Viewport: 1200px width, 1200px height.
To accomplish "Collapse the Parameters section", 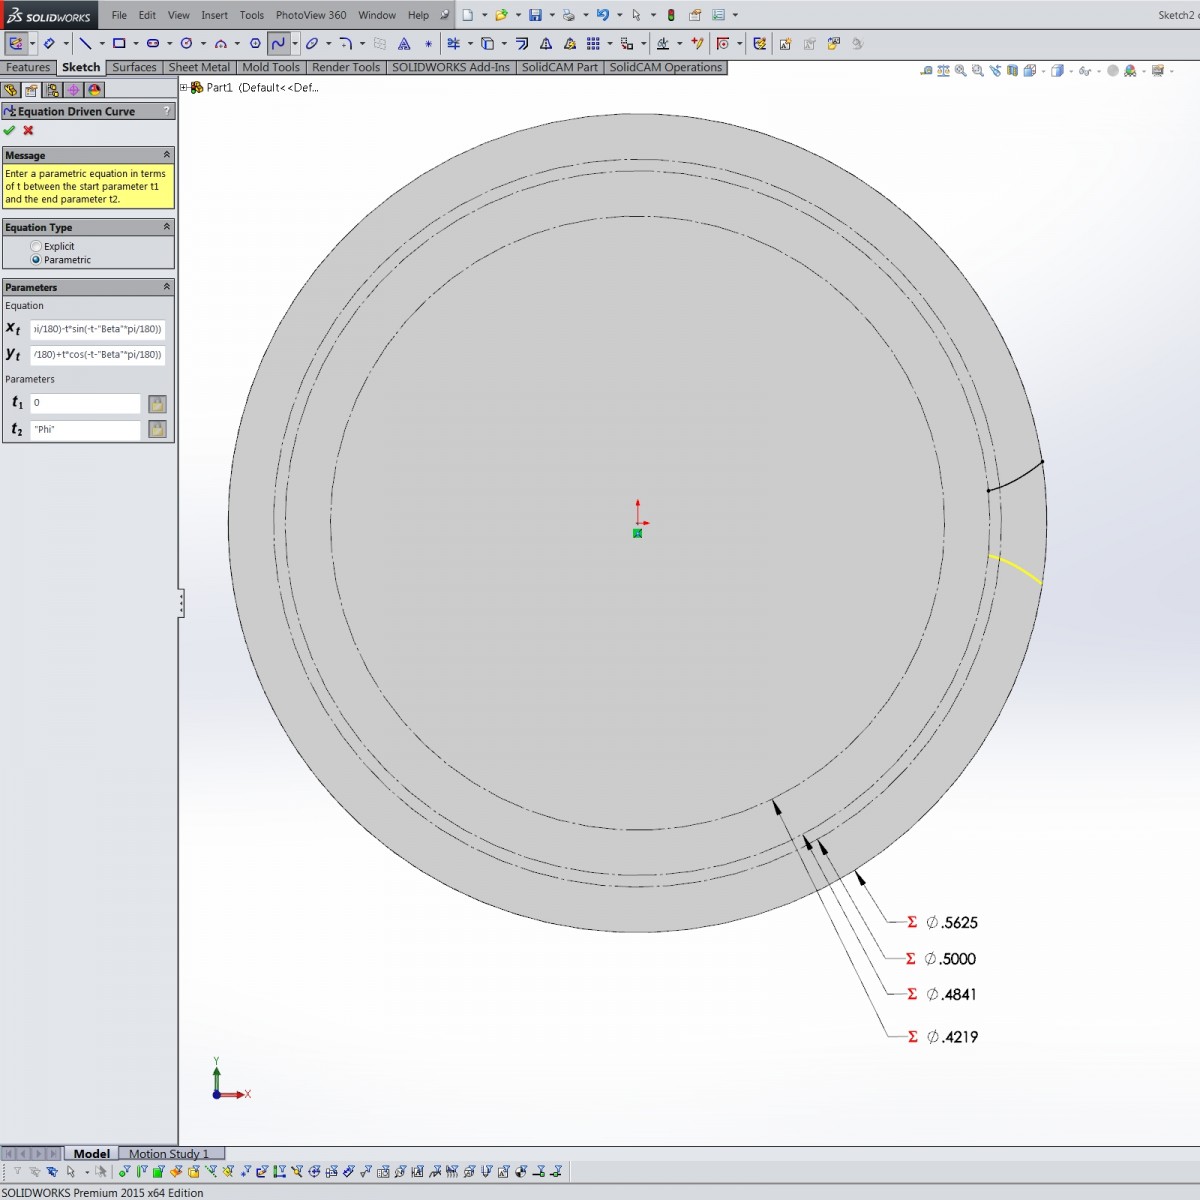I will pos(166,287).
